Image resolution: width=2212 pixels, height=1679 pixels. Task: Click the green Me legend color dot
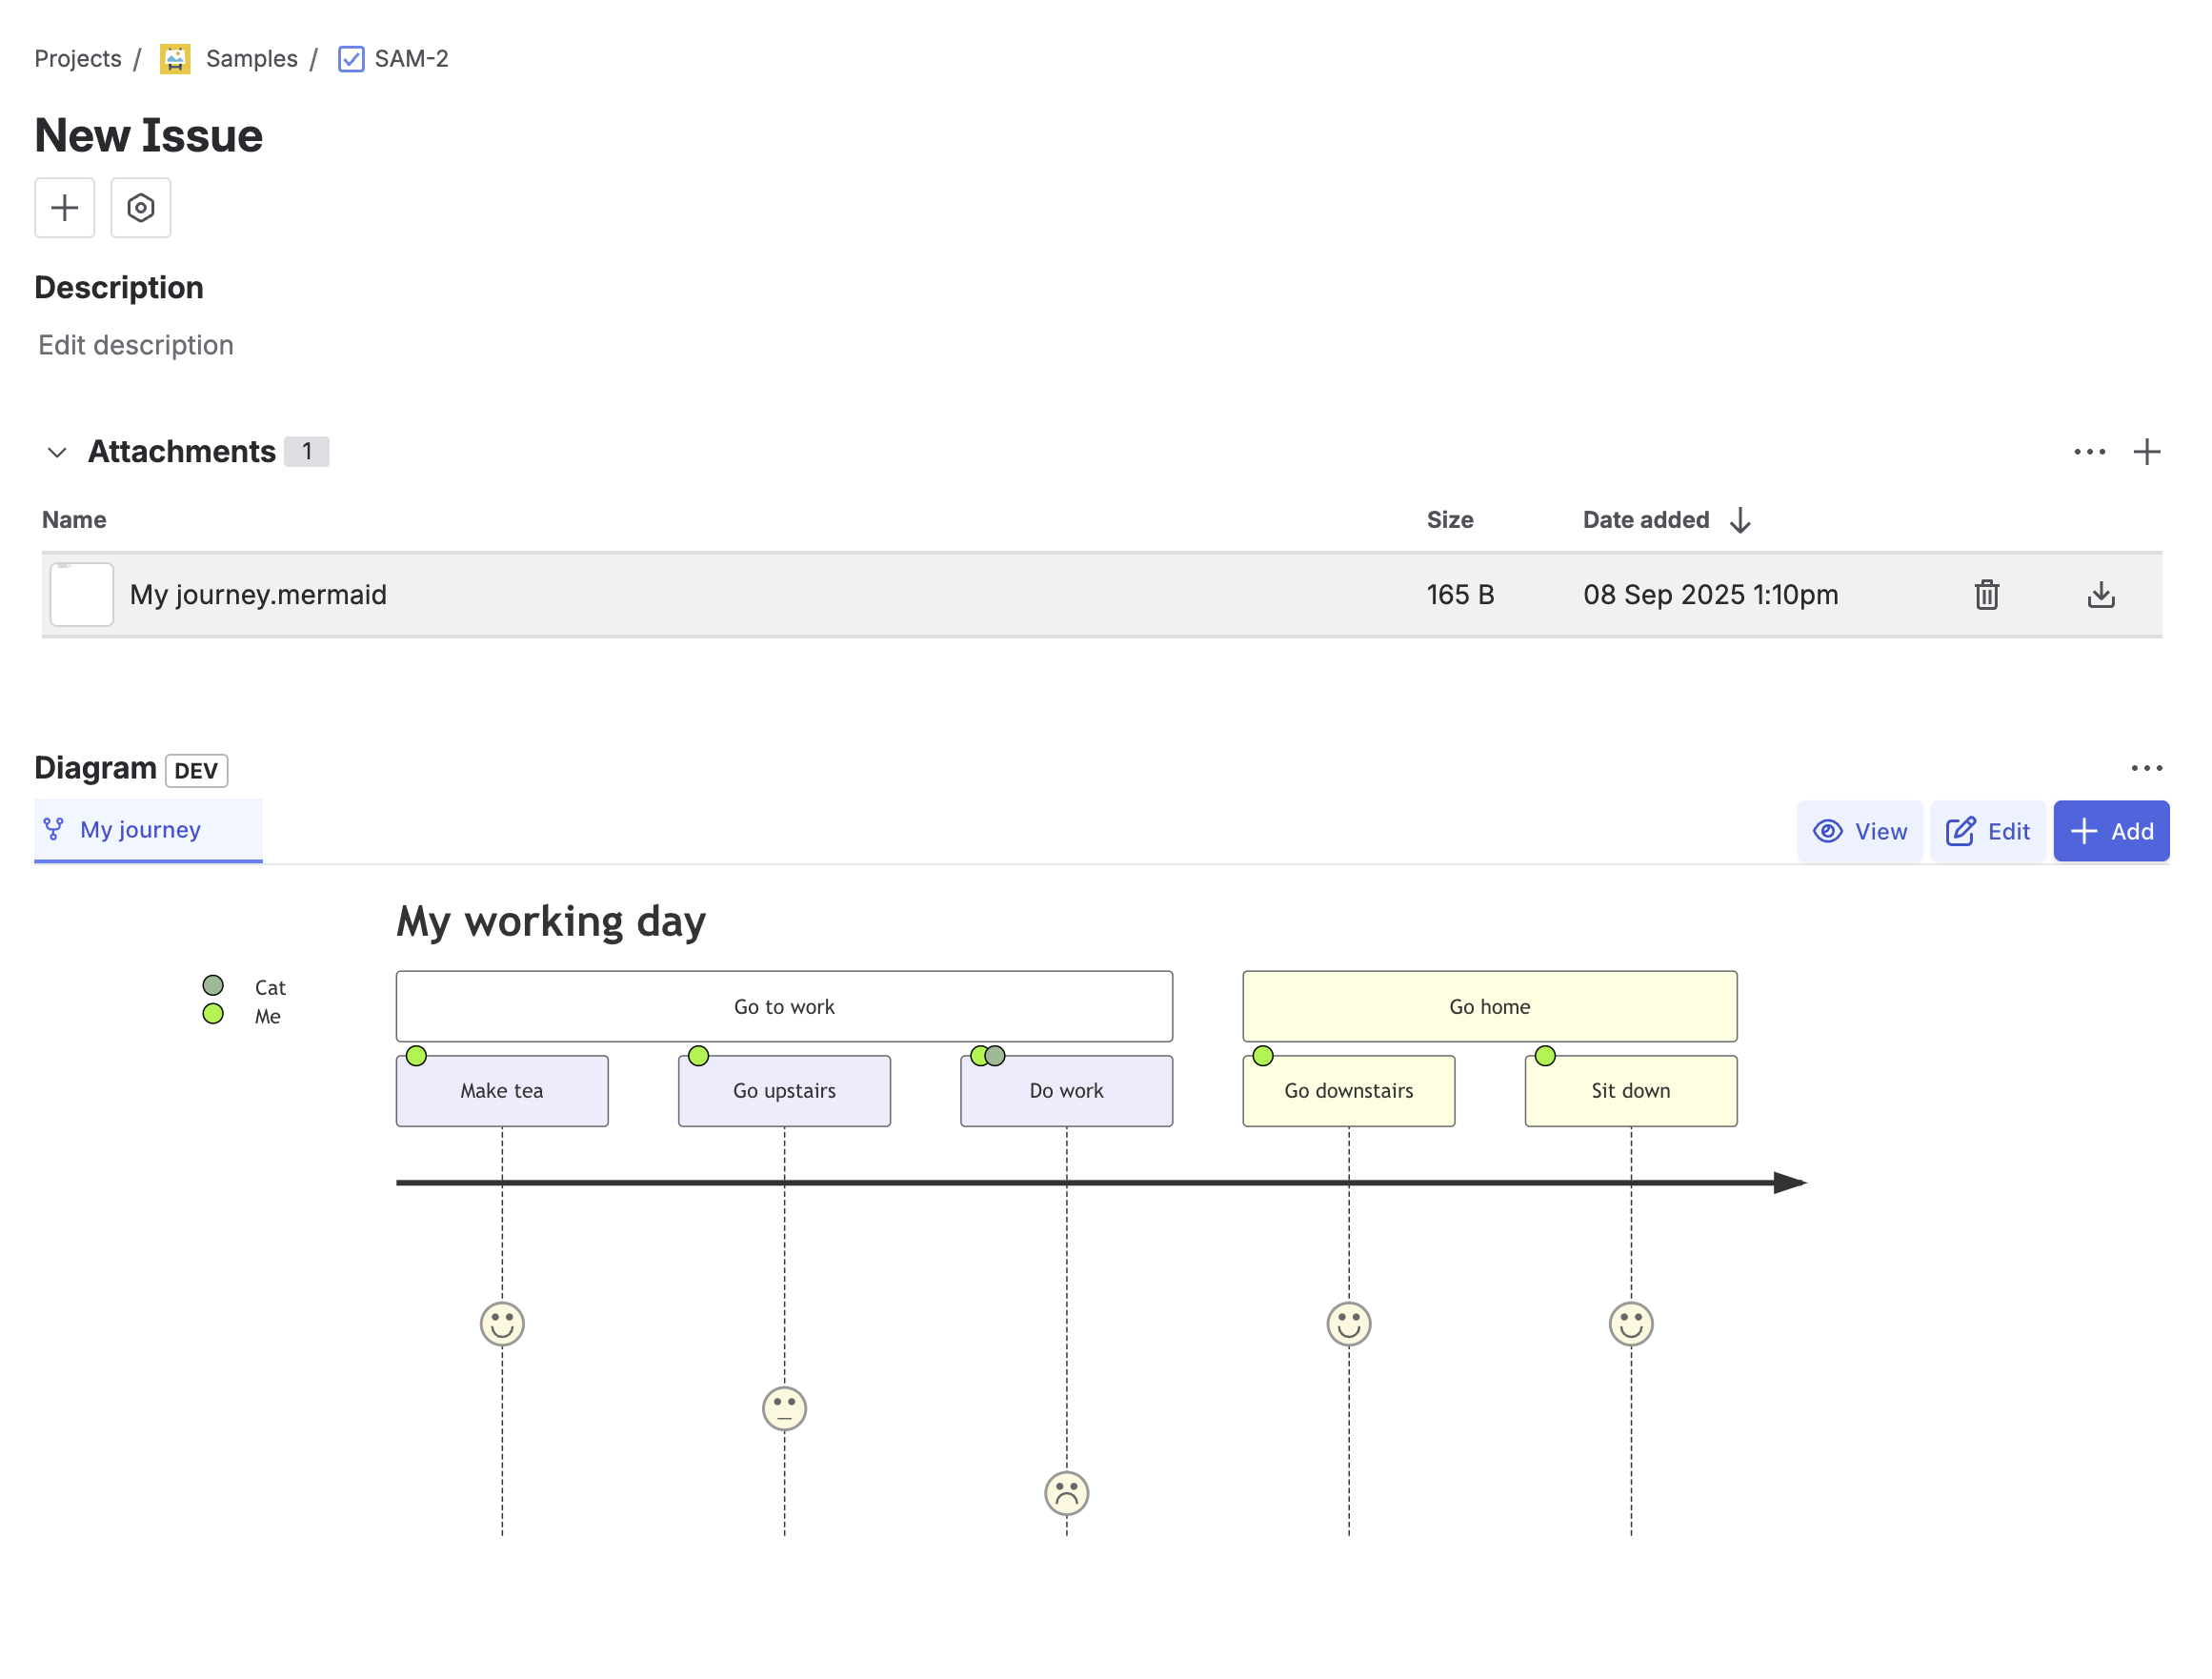click(213, 1014)
